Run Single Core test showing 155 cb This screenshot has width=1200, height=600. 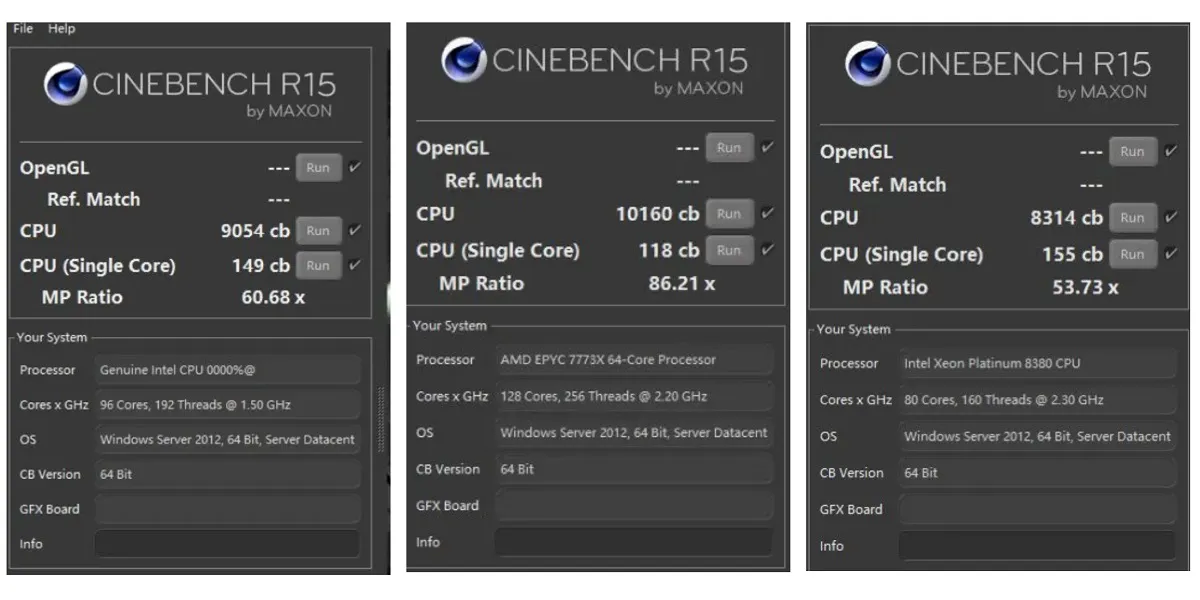(x=1133, y=254)
